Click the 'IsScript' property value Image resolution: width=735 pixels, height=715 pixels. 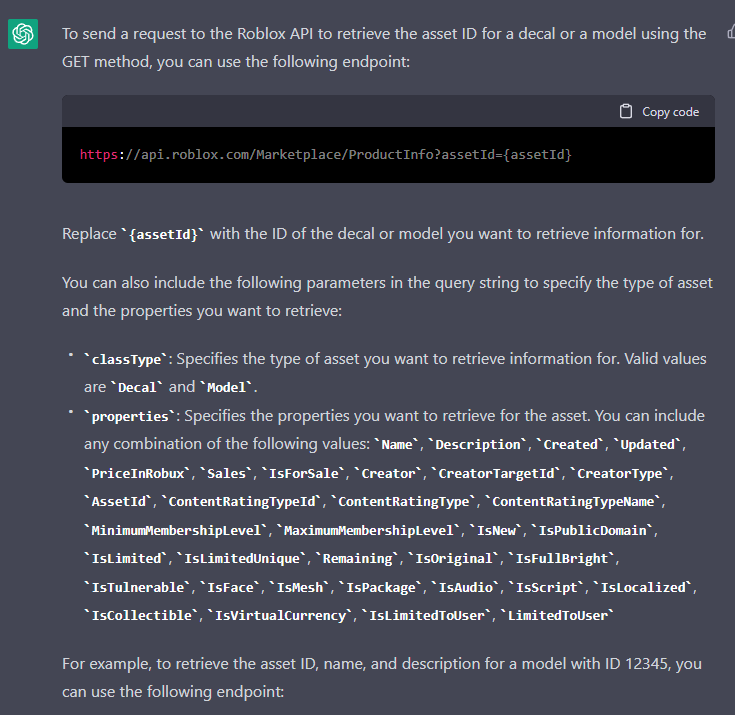[x=546, y=588]
